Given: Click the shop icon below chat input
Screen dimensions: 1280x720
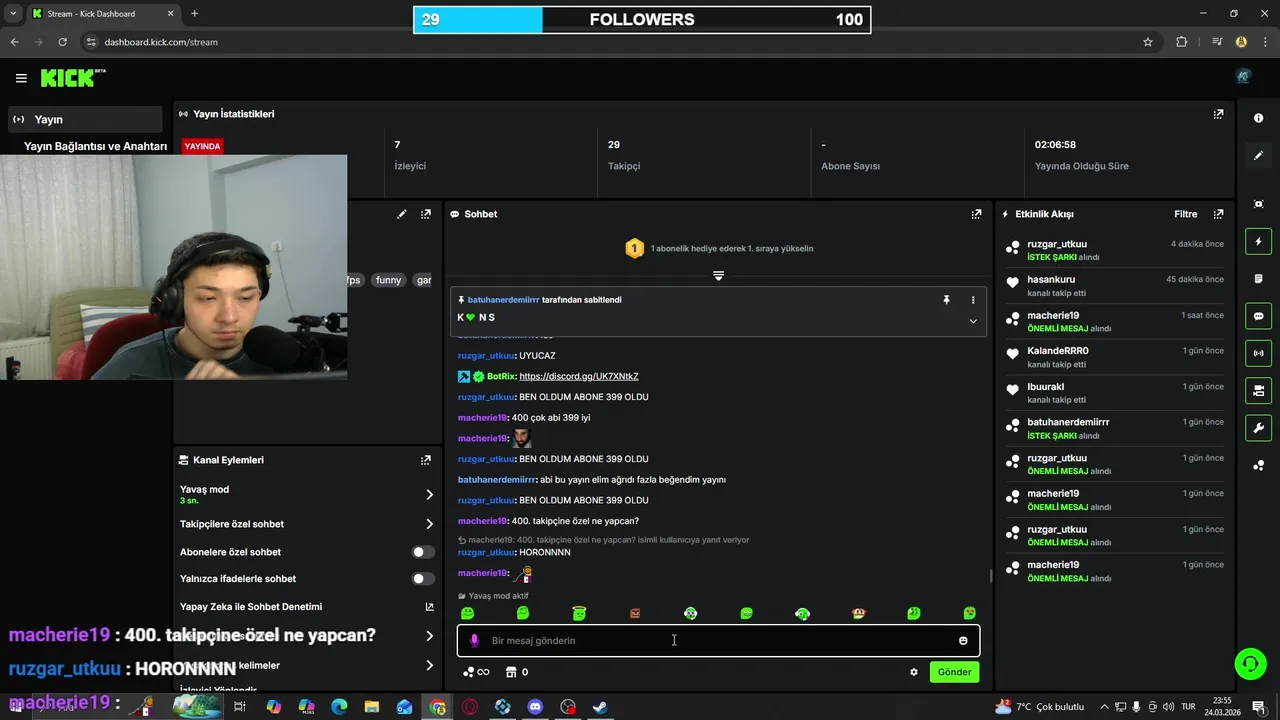Looking at the screenshot, I should coord(511,672).
